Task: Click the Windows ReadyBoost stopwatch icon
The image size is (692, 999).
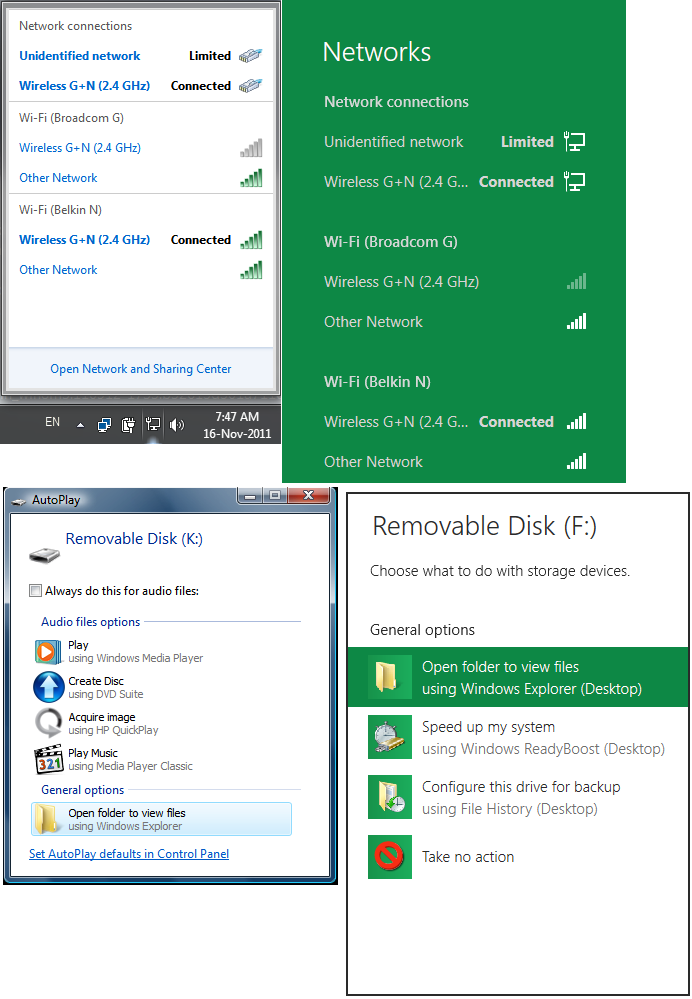Action: point(390,737)
